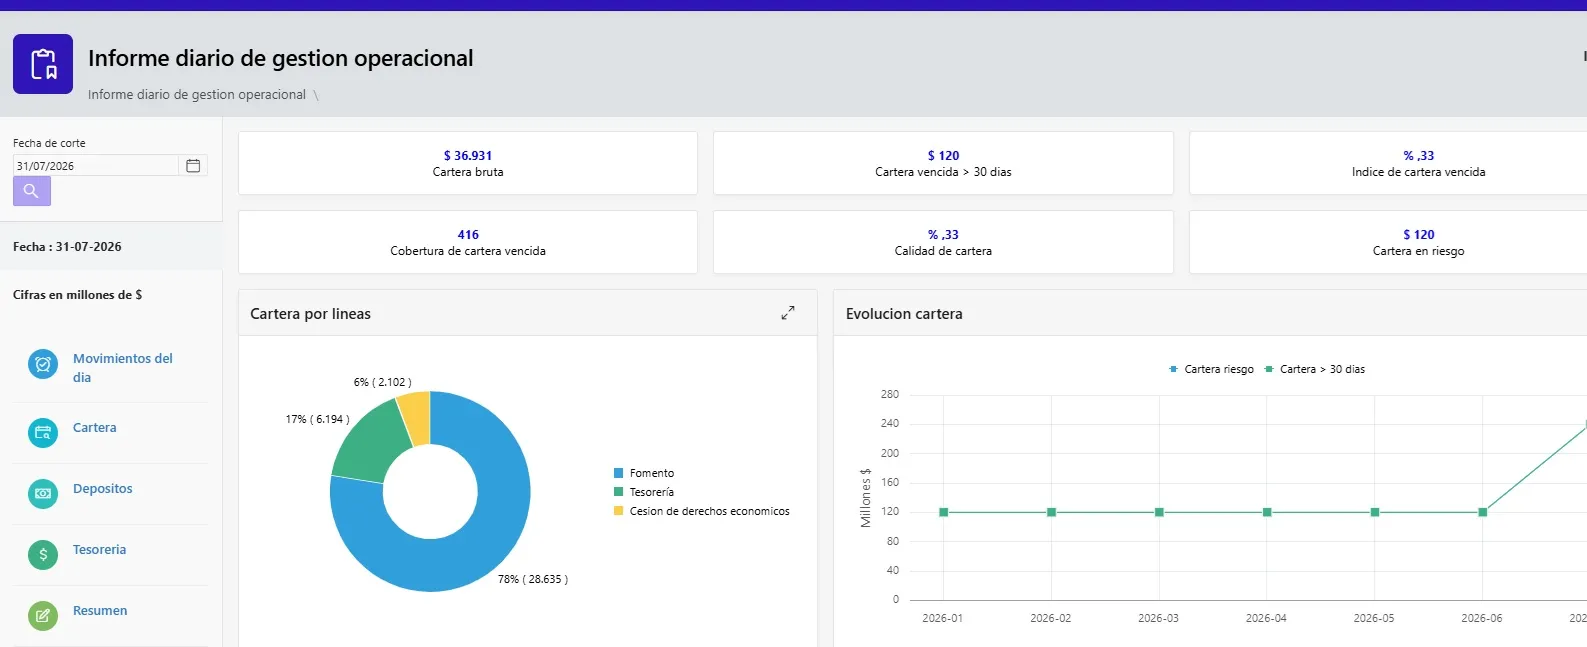Click the Cartera por lineas panel title

point(310,314)
